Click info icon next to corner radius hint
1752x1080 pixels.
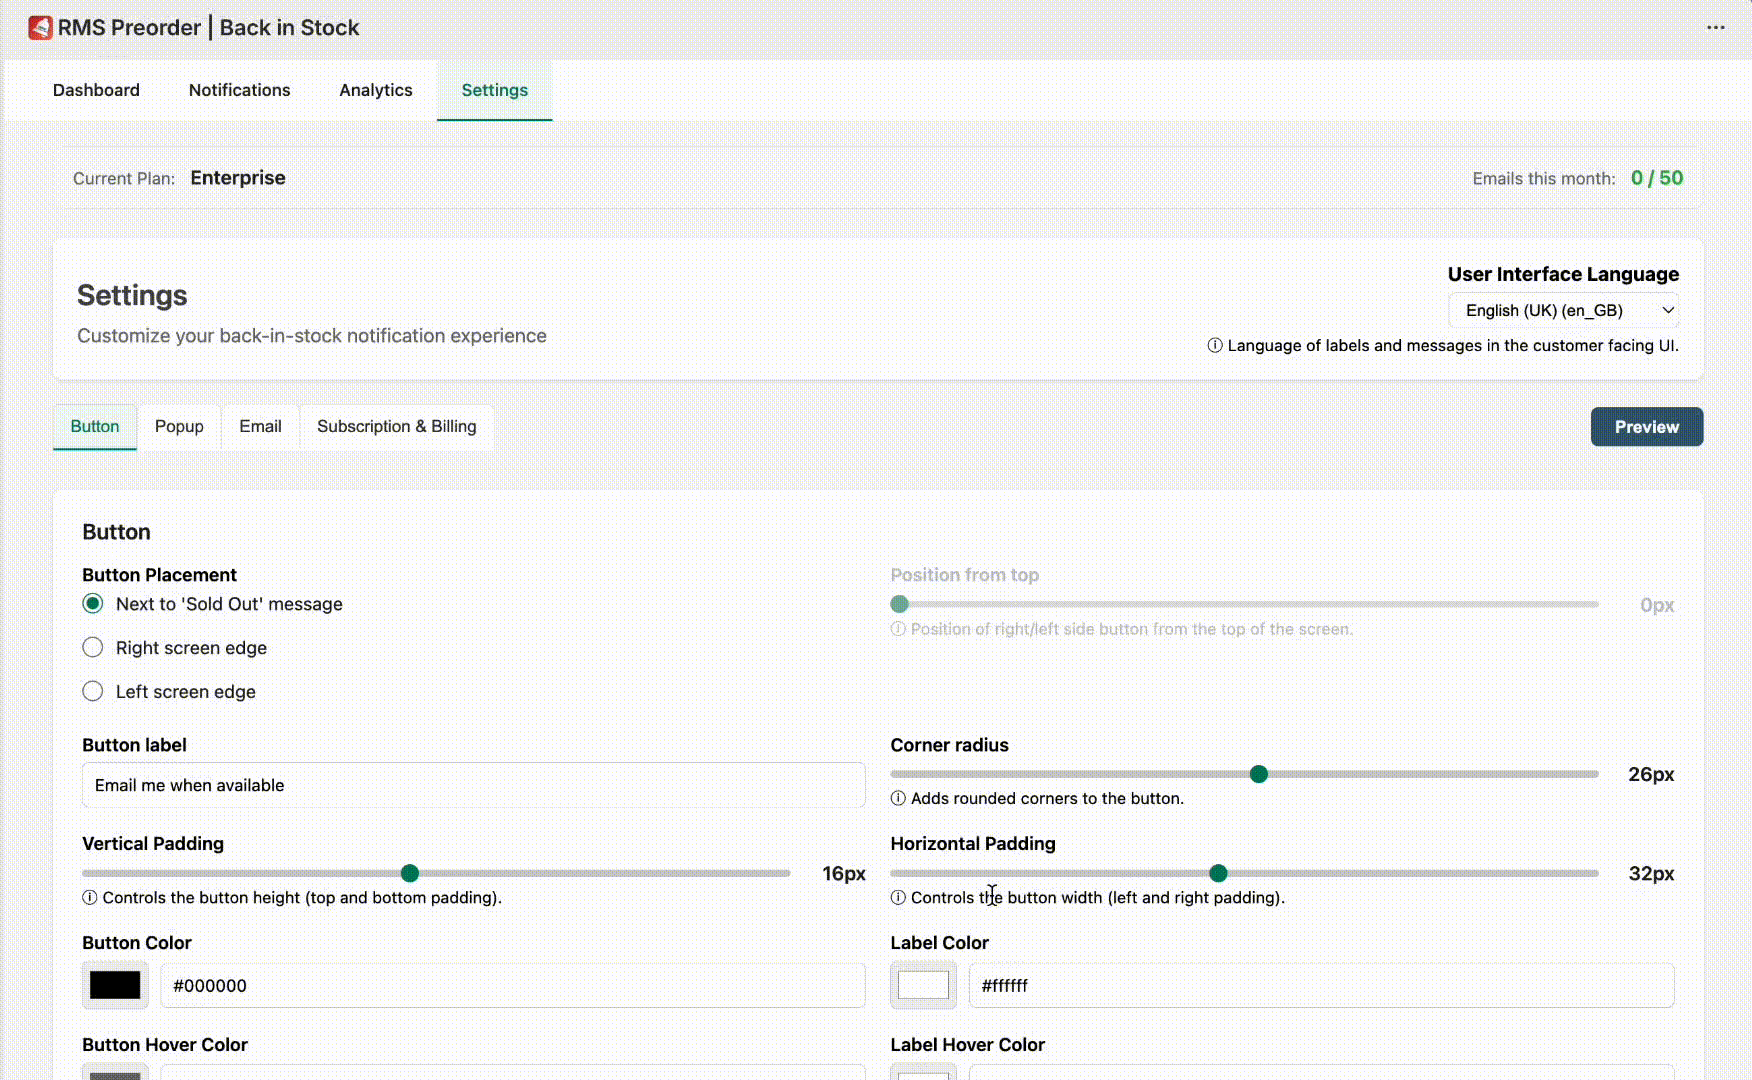898,798
